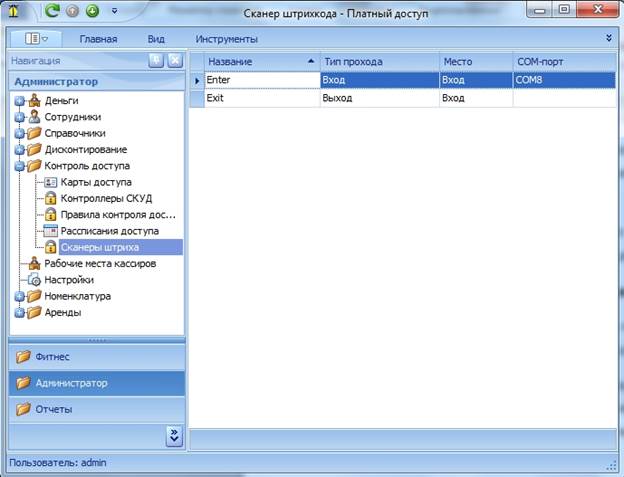624x477 pixels.
Task: Expand the Деньги tree node
Action: (x=19, y=101)
